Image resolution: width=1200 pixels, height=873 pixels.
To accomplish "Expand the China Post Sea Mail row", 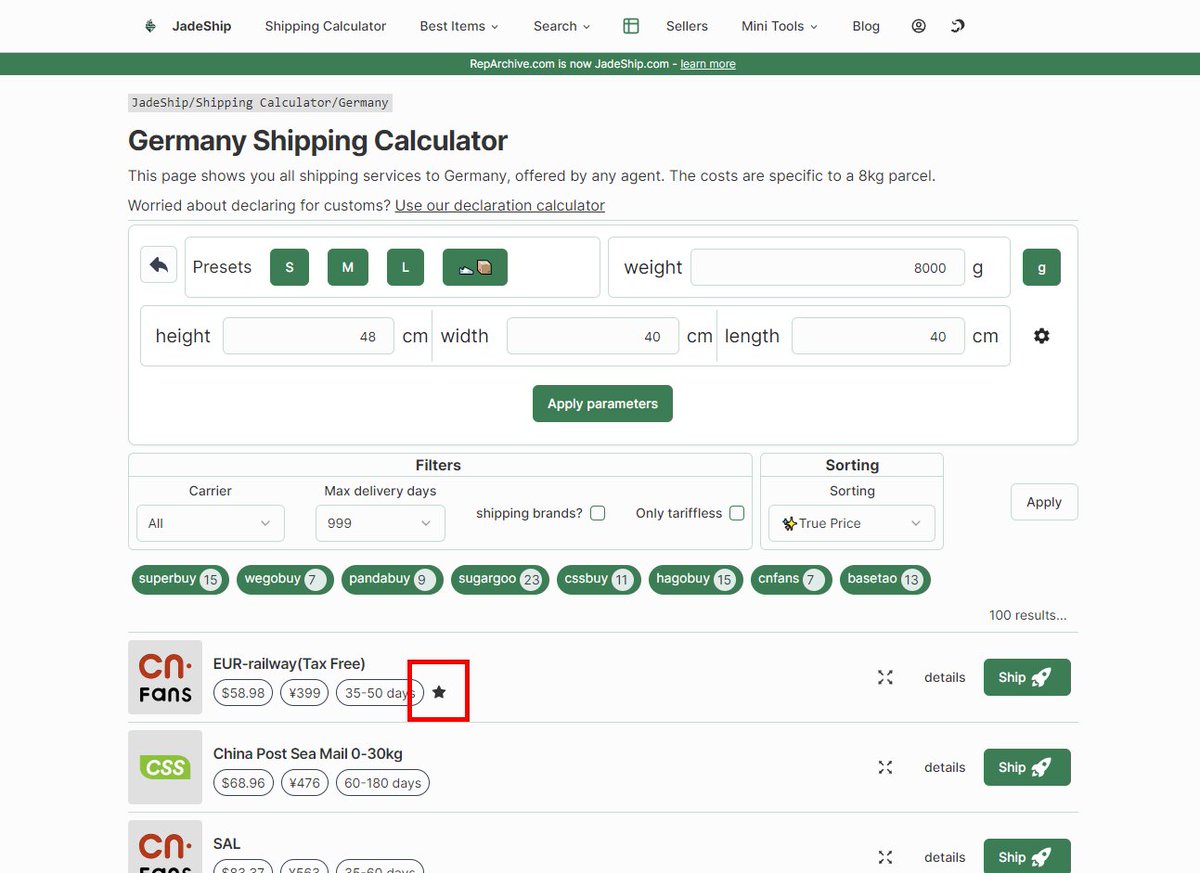I will click(885, 767).
